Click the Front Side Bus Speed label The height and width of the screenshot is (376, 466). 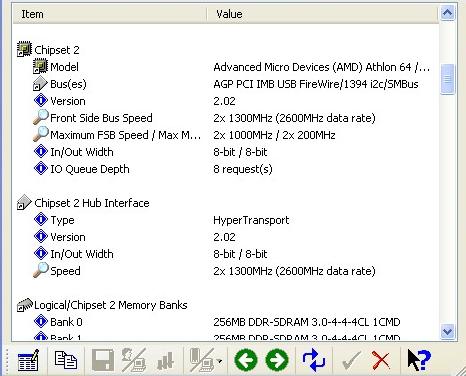coord(101,118)
